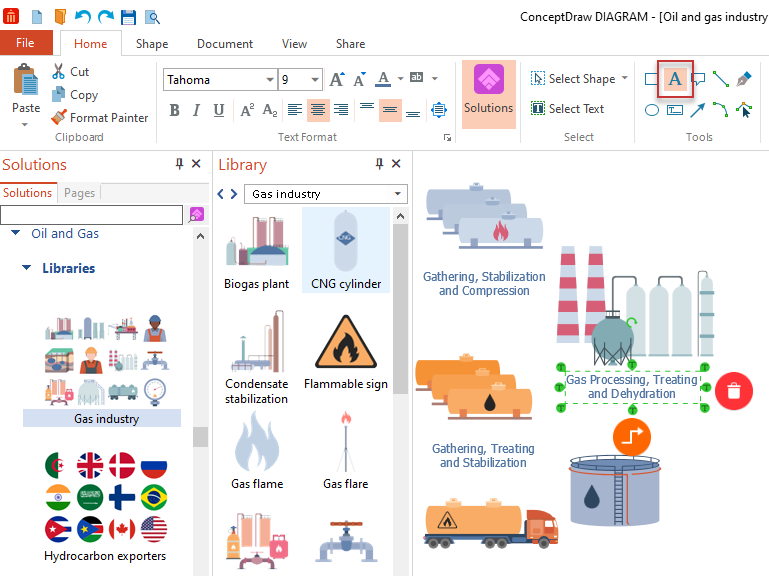
Task: Click the Solutions button in the ribbon
Action: 488,92
